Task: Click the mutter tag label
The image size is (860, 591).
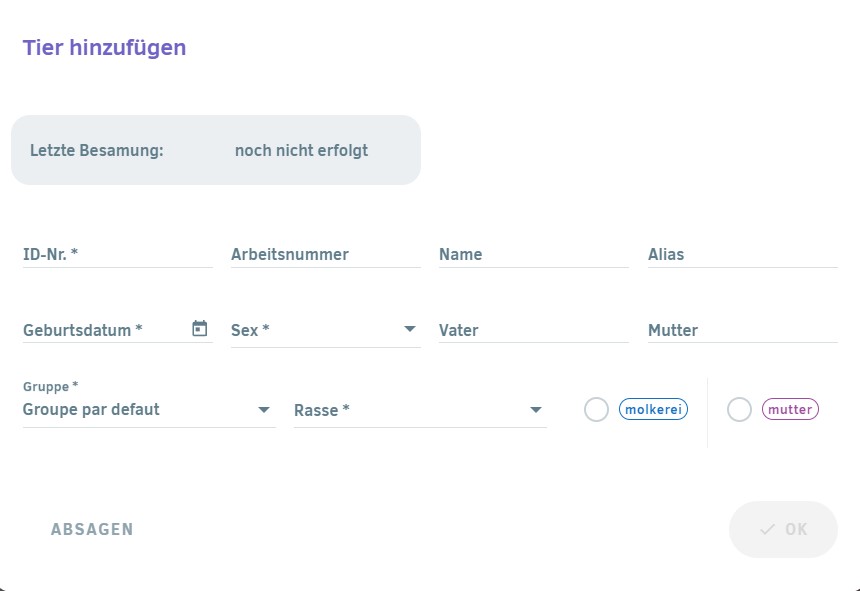Action: pyautogui.click(x=790, y=410)
